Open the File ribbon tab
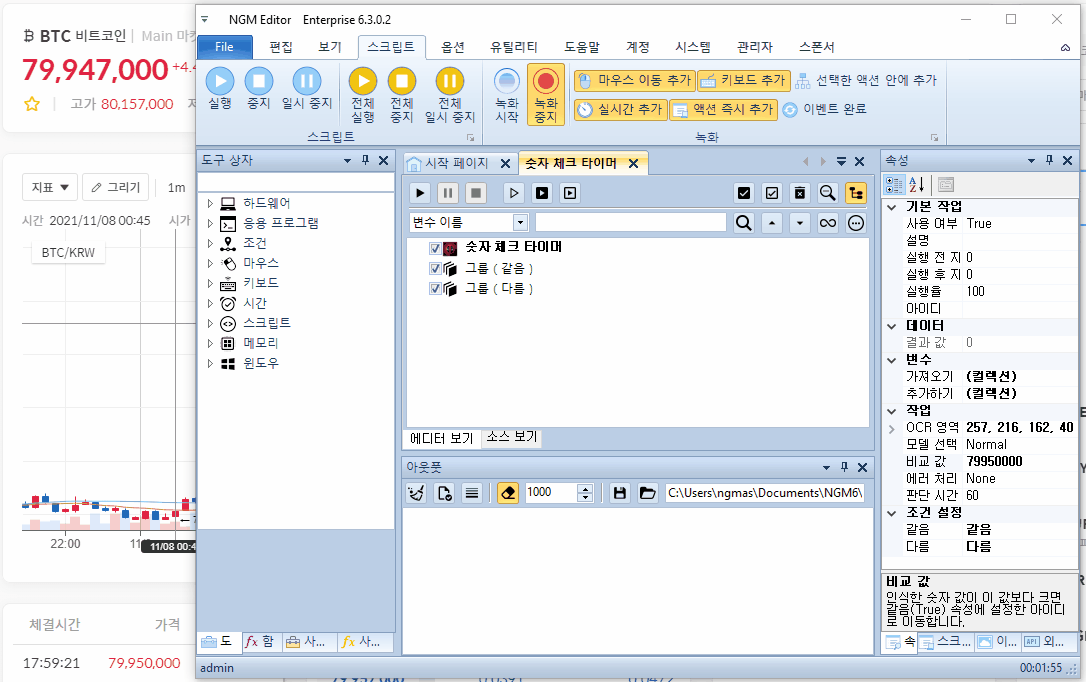This screenshot has width=1086, height=682. pyautogui.click(x=224, y=47)
